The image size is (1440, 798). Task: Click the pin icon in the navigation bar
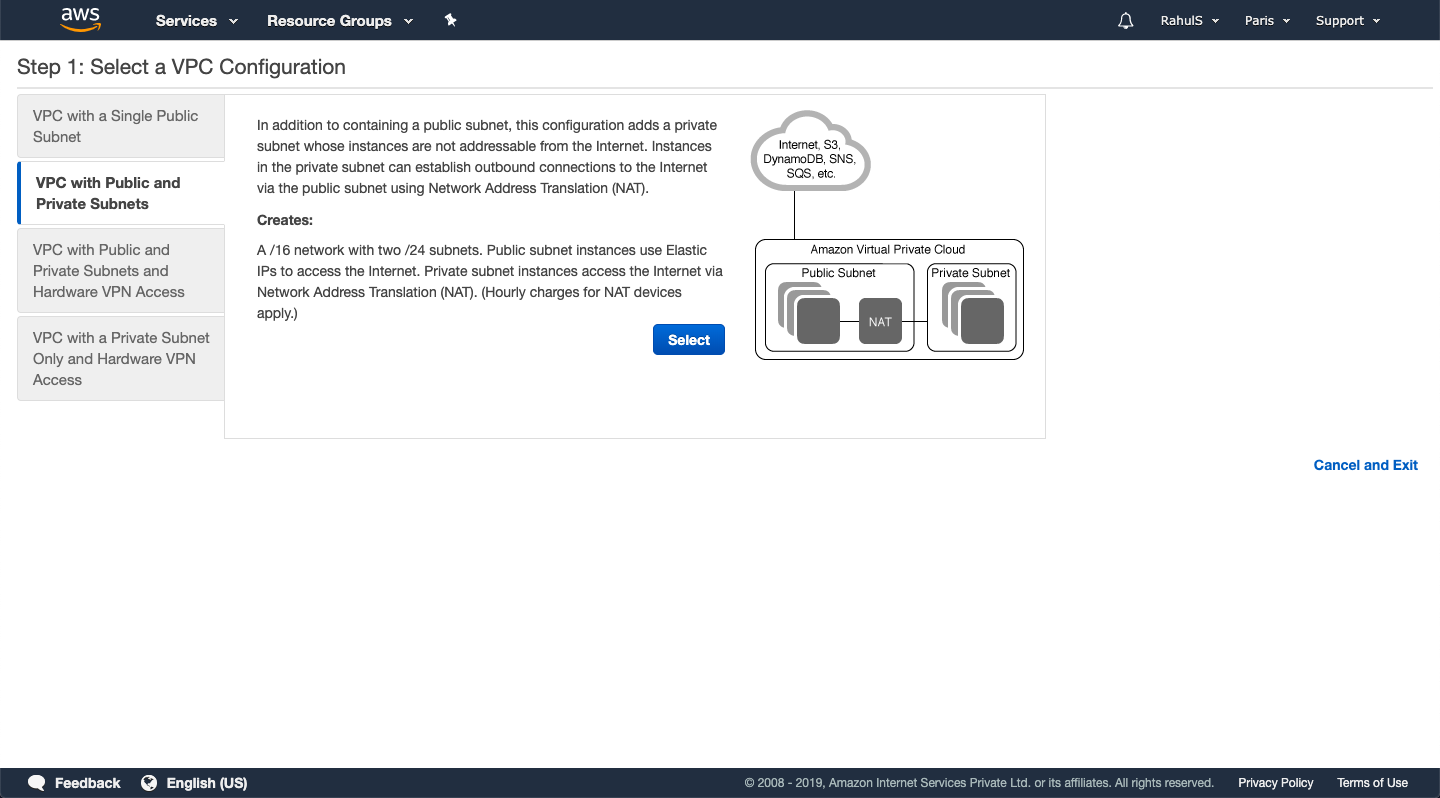(x=450, y=20)
